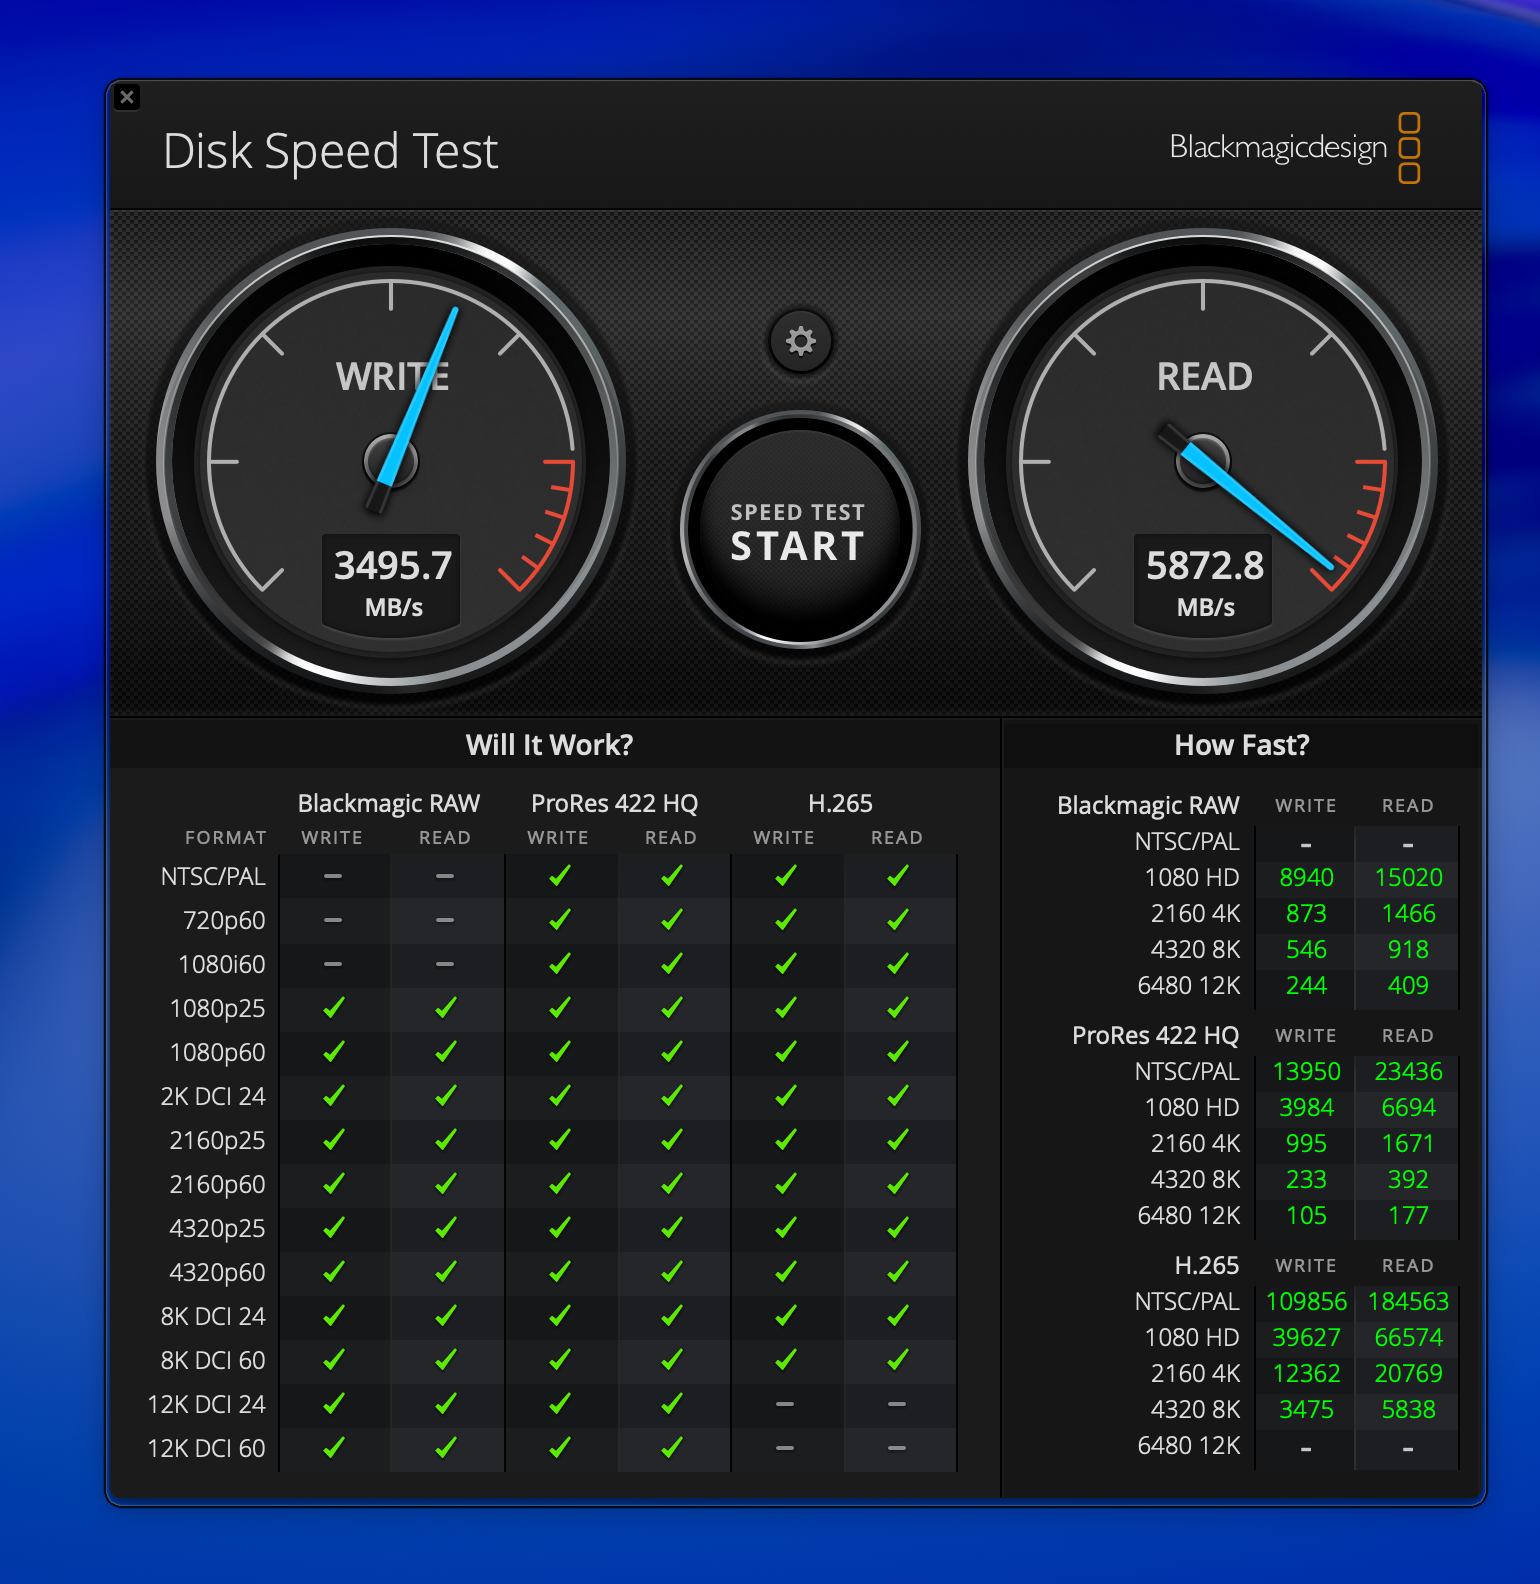Click Blackmagic RAW 1080 HD write value 8940

(x=1306, y=877)
